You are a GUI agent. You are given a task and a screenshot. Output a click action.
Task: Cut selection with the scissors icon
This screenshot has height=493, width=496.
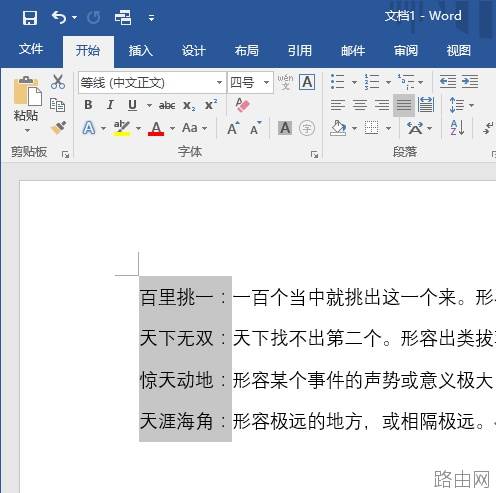(x=58, y=82)
